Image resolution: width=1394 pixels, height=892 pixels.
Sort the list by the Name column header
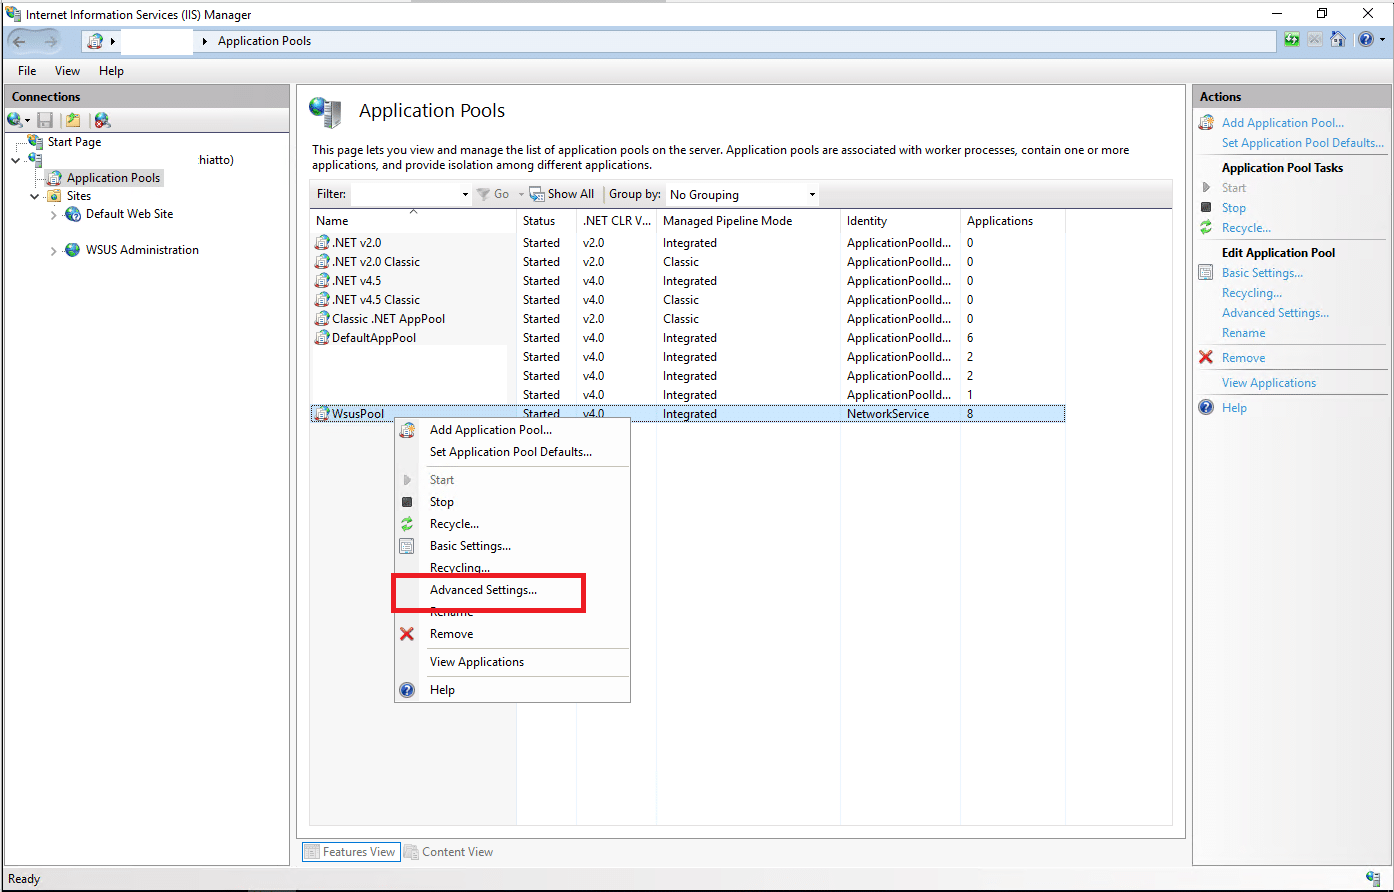(413, 221)
